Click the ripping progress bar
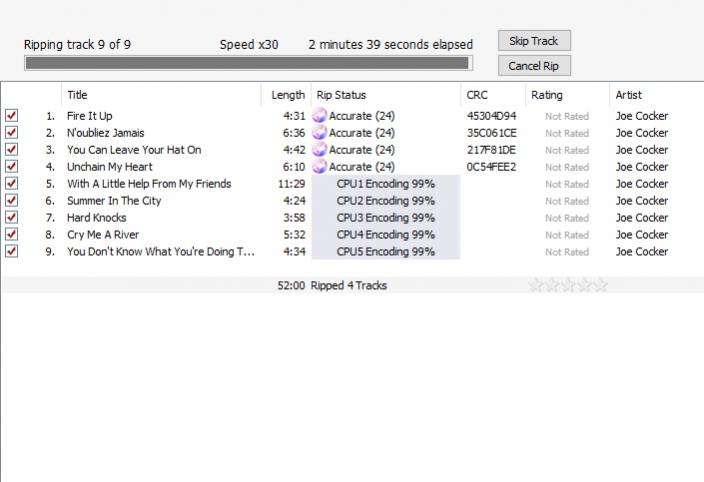Image resolution: width=704 pixels, height=482 pixels. (246, 63)
